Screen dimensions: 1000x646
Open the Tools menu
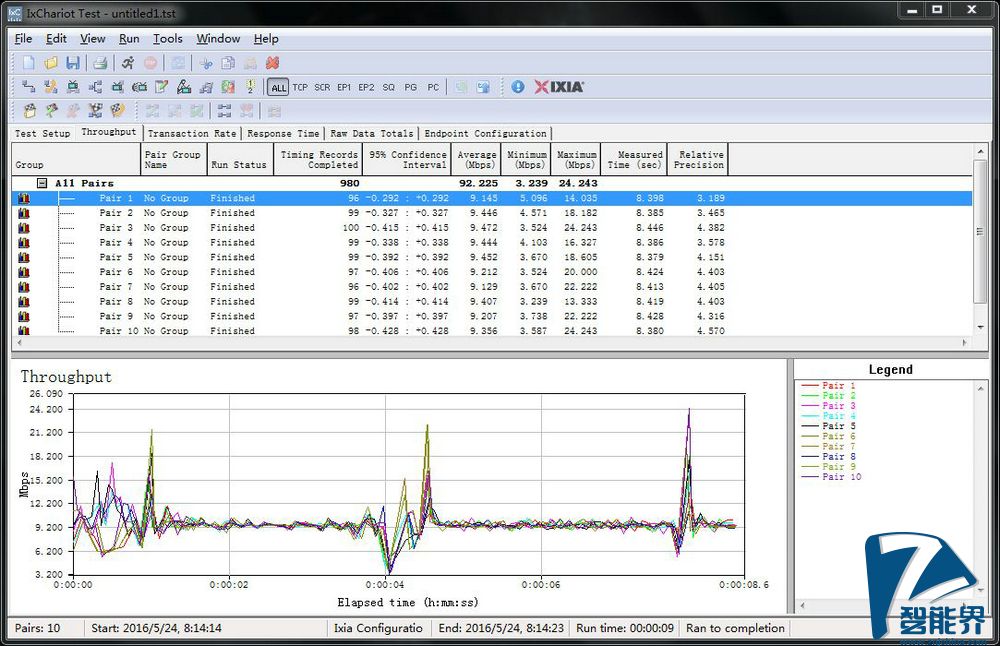(167, 39)
